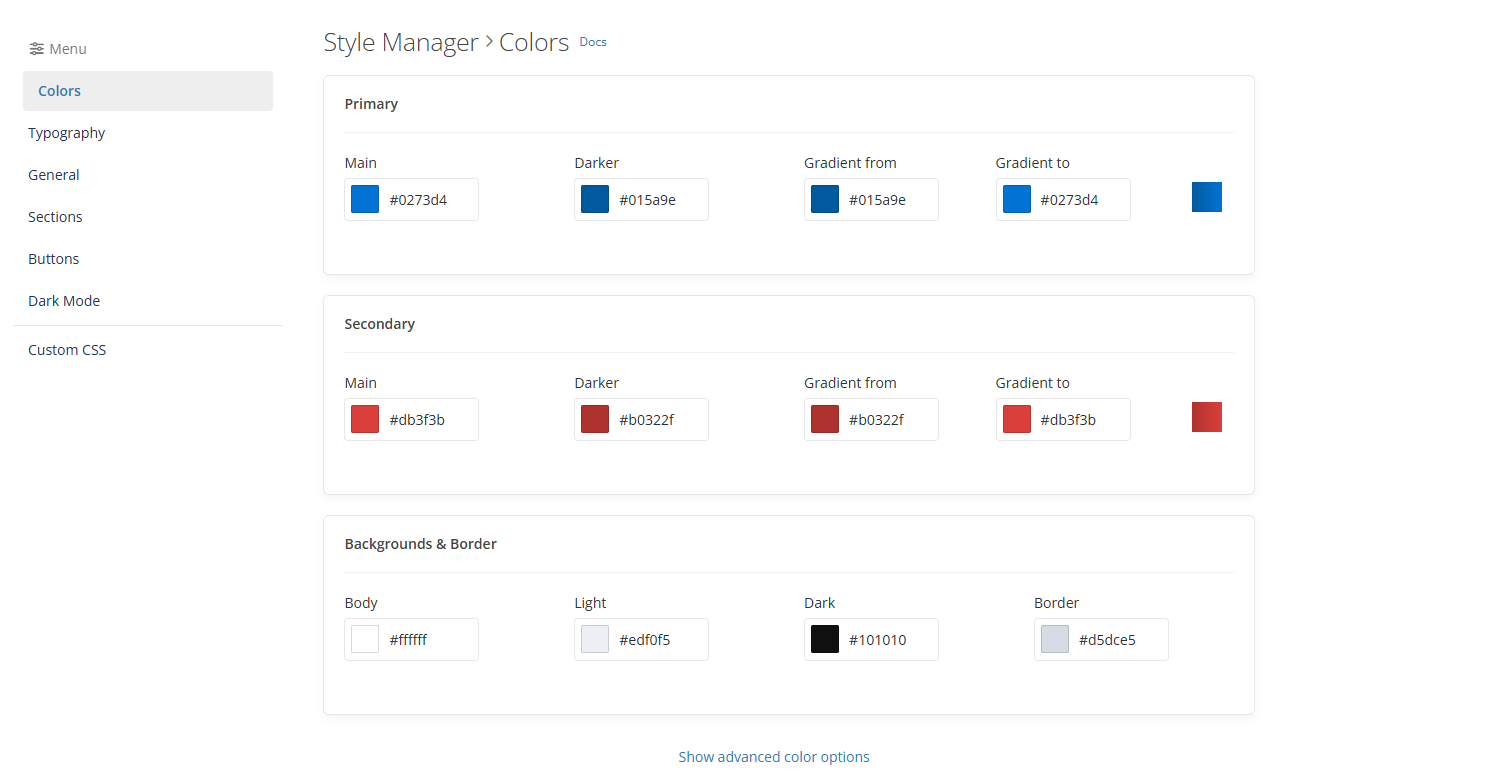Click the Secondary section heading
1506x773 pixels.
click(x=380, y=324)
